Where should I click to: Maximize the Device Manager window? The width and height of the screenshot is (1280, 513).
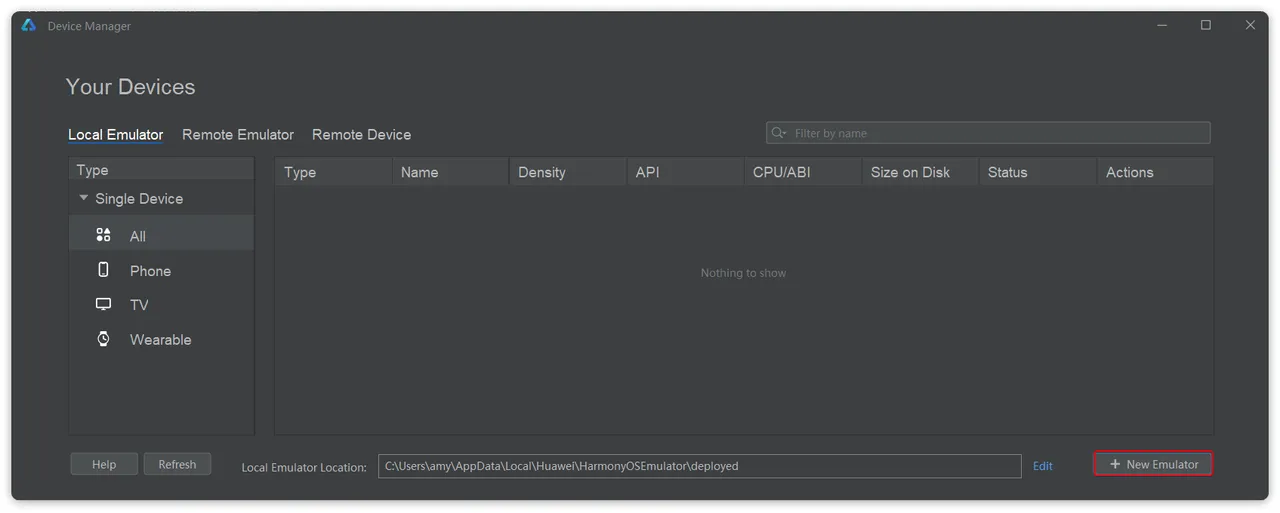click(x=1206, y=25)
